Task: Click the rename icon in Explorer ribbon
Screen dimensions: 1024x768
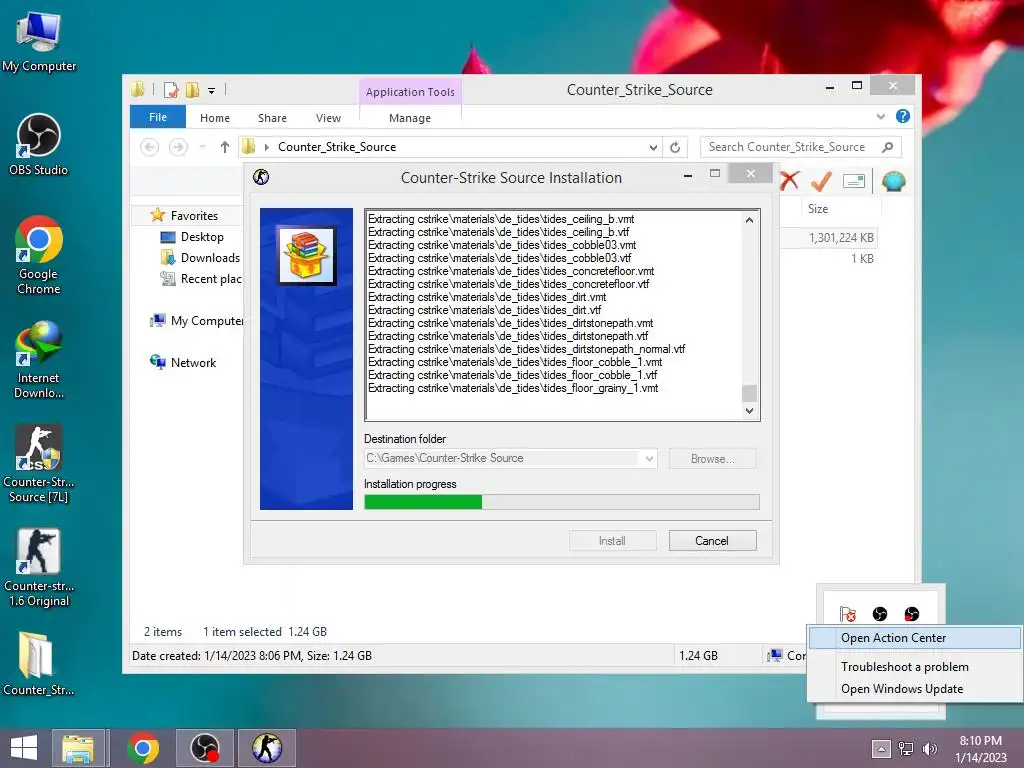Action: pos(854,181)
